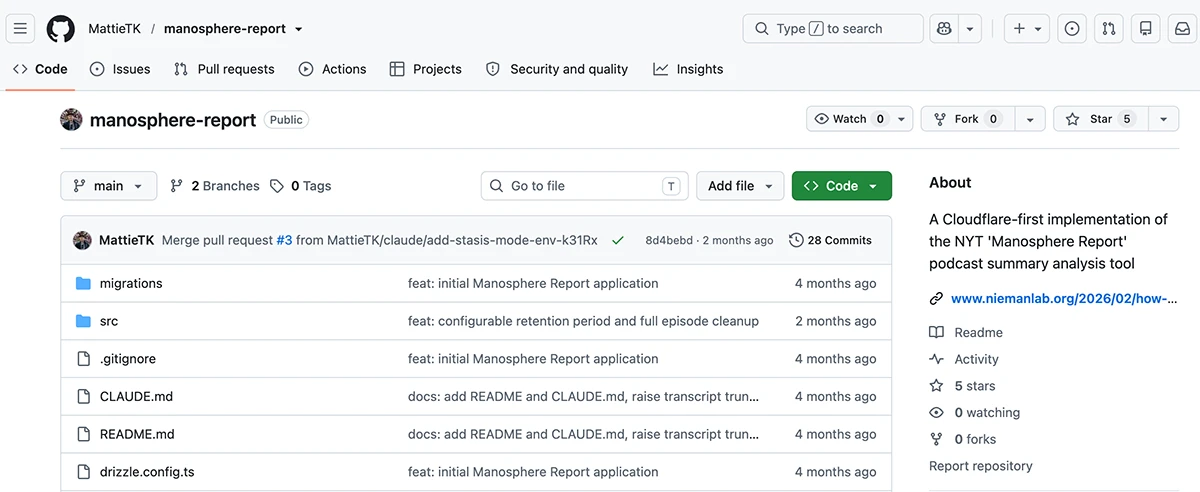
Task: Click the tag icon beside 0 Tags
Action: (277, 186)
